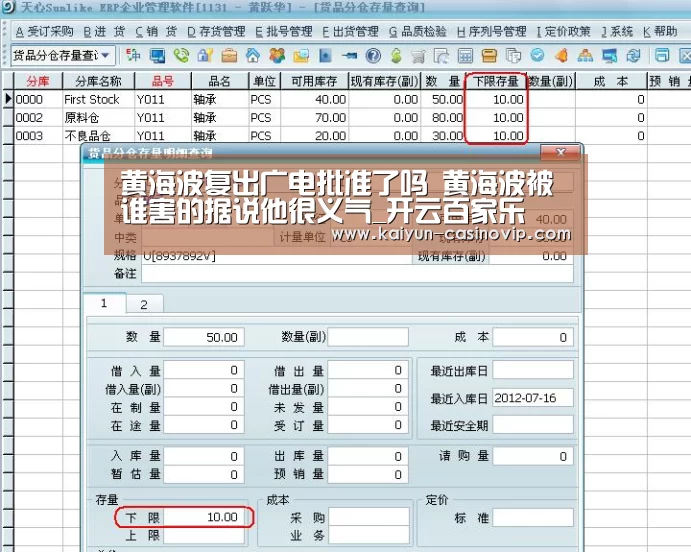This screenshot has width=691, height=552.
Task: Click the shopping cart toolbar icon
Action: [x=419, y=56]
